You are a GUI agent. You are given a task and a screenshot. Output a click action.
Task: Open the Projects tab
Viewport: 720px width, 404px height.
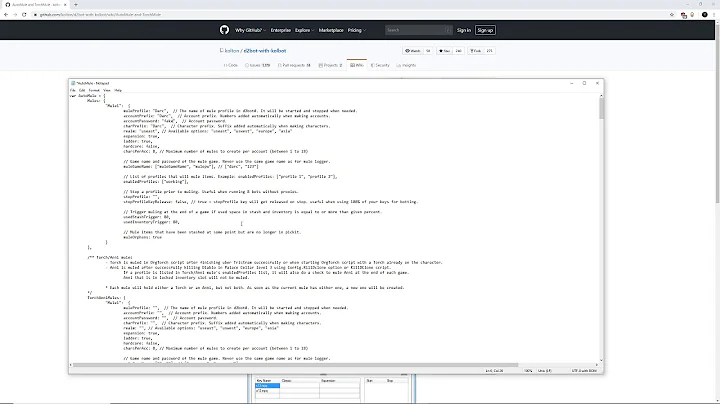pyautogui.click(x=330, y=65)
